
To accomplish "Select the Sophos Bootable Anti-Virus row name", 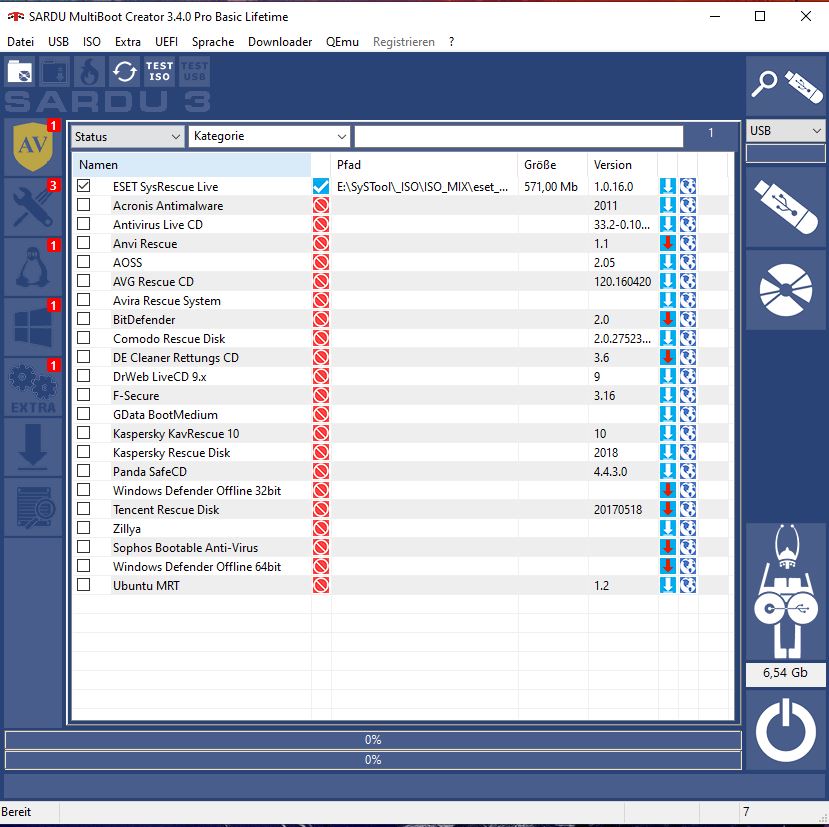I will [x=185, y=547].
